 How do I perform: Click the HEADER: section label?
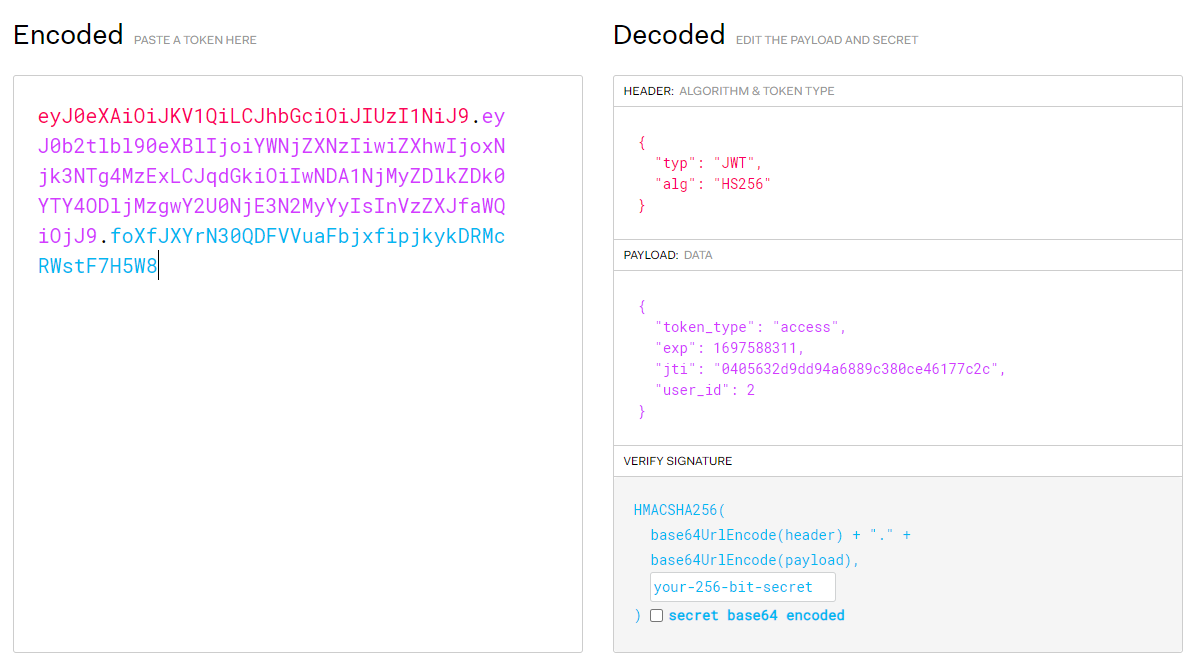(x=648, y=91)
